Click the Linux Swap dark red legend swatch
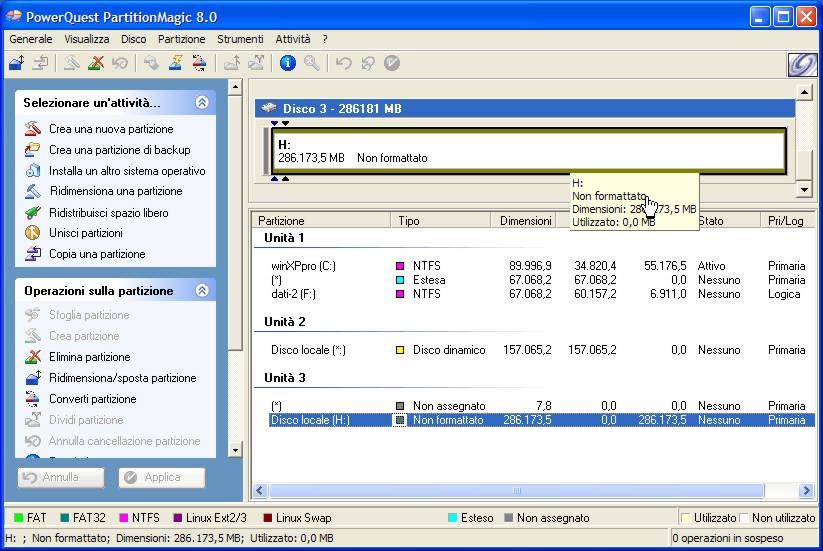 tap(267, 518)
